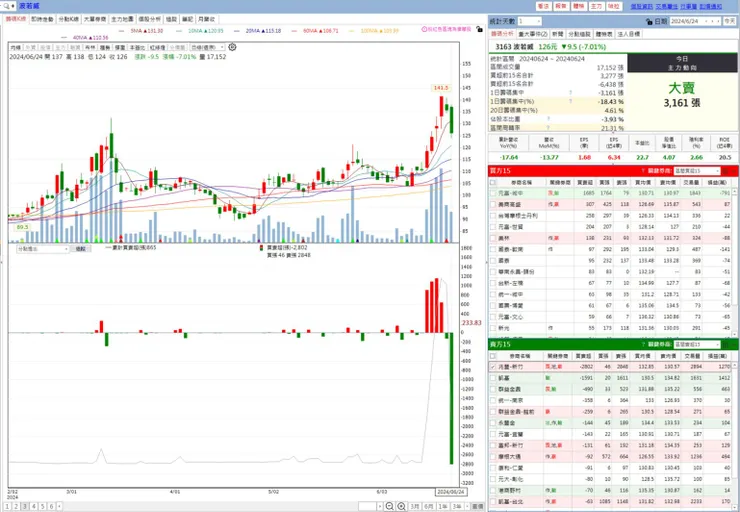Switch to the 月營收 tab
The width and height of the screenshot is (740, 512).
(x=206, y=19)
